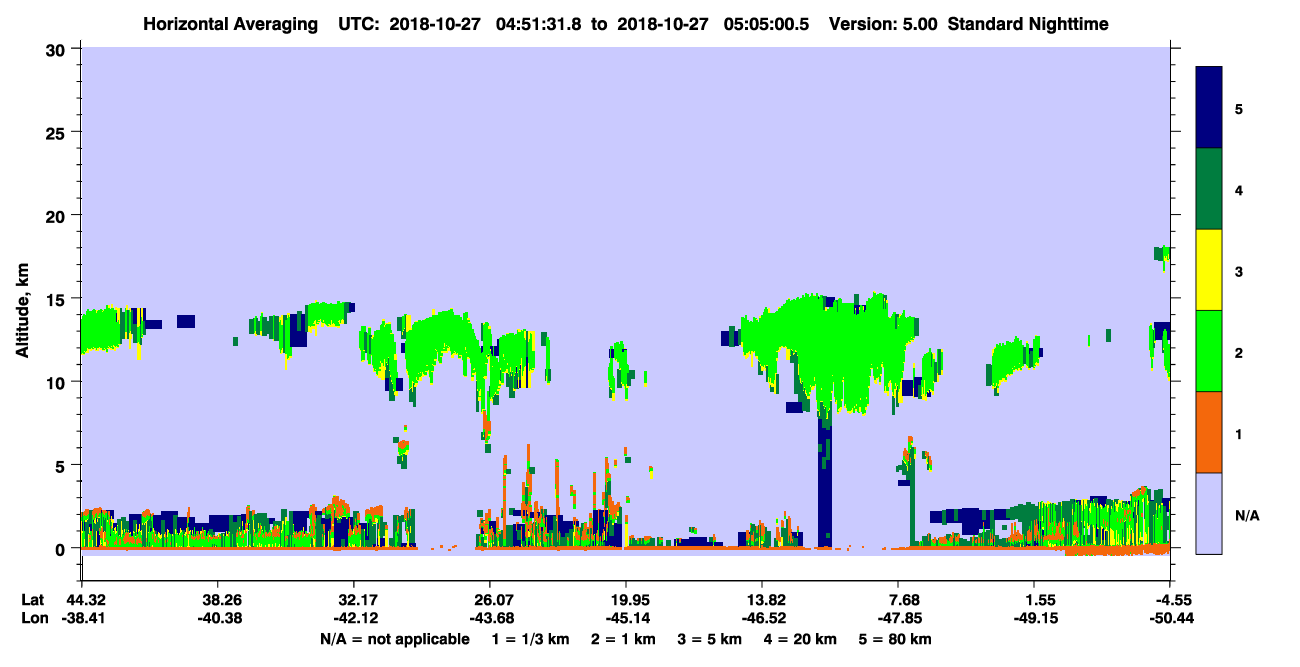Click the lavender N/A colorbar segment
This screenshot has width=1300, height=667.
tap(1209, 513)
